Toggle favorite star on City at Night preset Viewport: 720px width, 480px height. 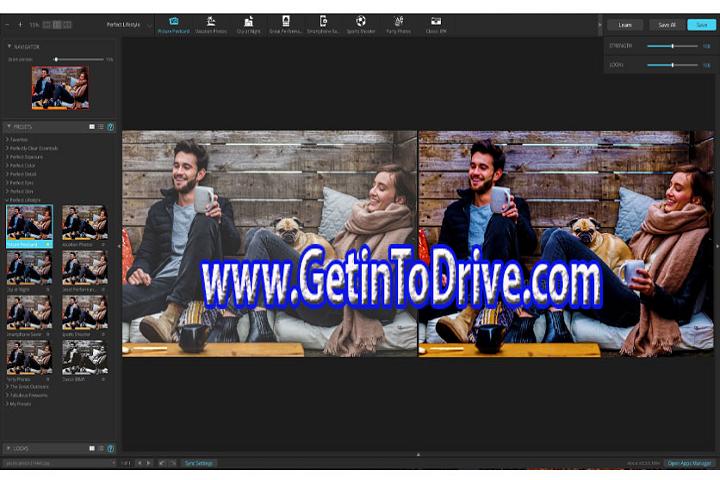[48, 289]
